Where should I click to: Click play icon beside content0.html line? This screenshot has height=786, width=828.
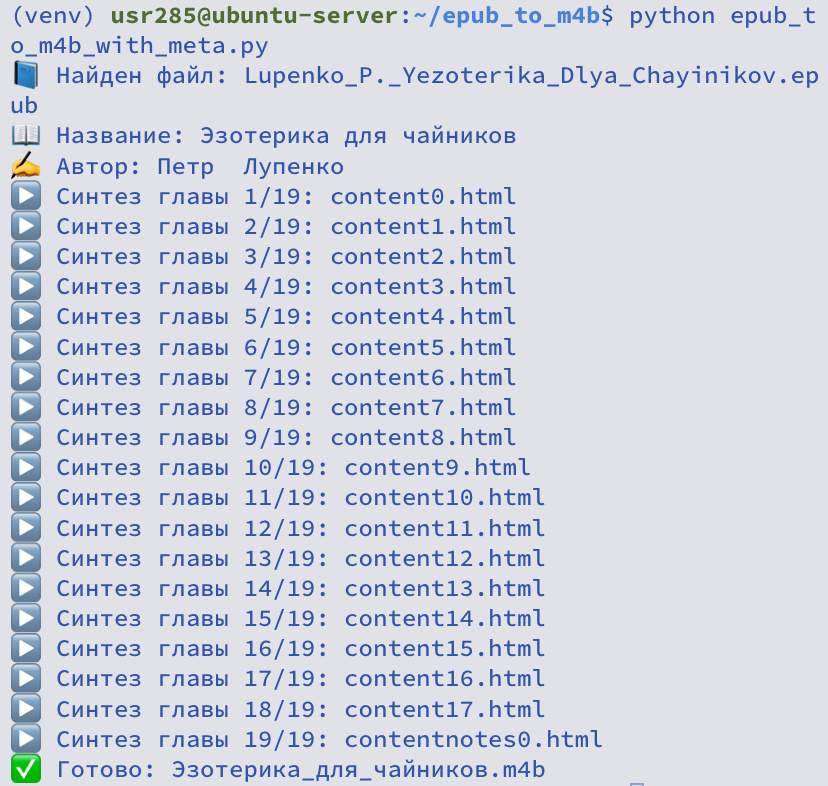pyautogui.click(x=25, y=196)
